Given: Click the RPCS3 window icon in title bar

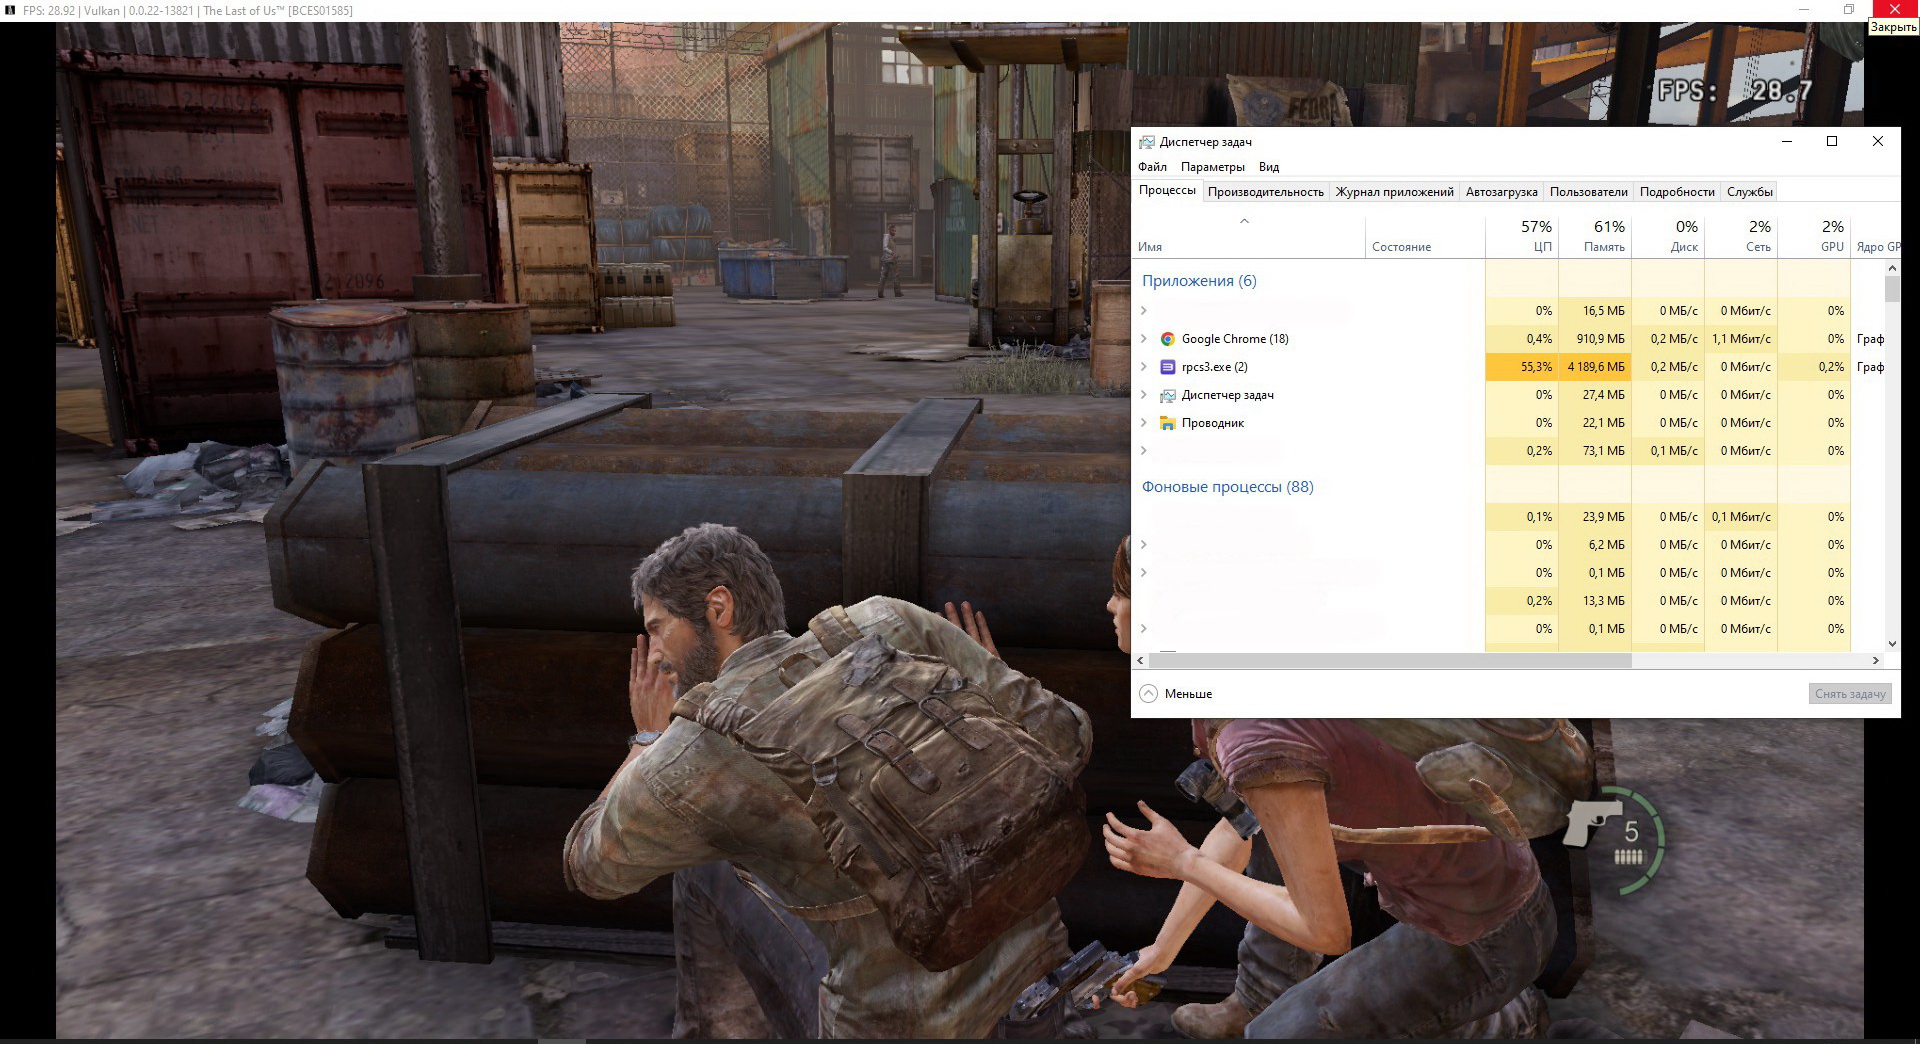Looking at the screenshot, I should [x=10, y=10].
